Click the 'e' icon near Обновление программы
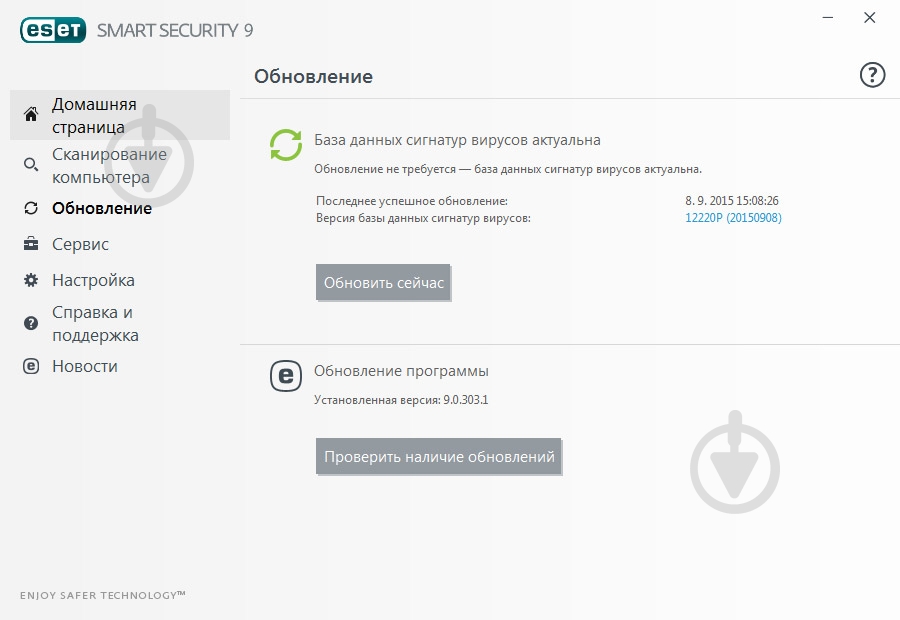 [285, 376]
